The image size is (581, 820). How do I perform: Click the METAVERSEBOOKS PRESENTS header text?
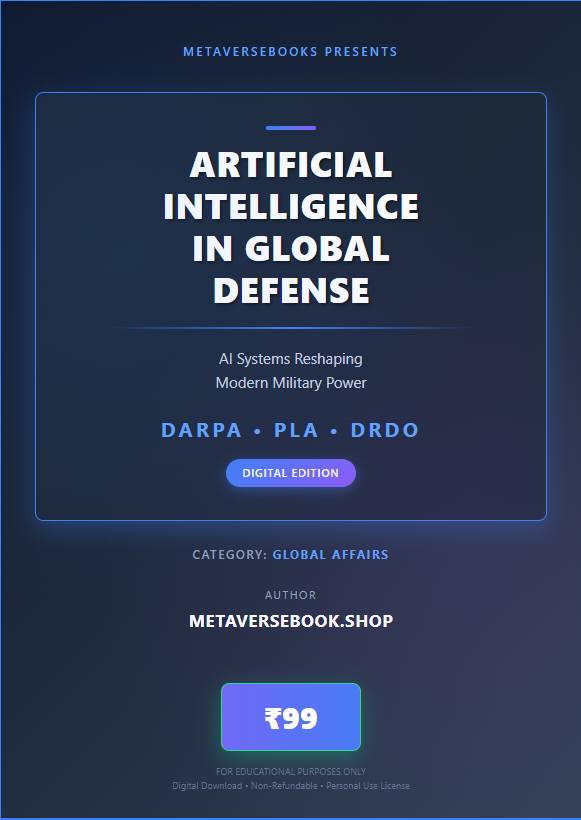(290, 52)
